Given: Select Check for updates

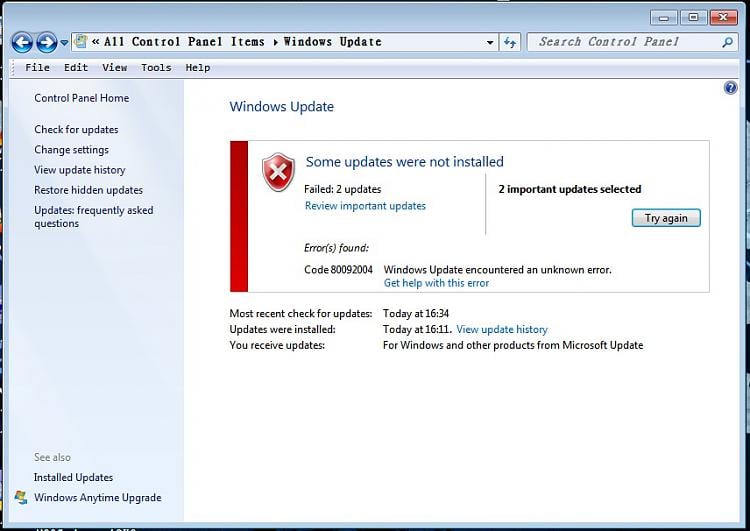Looking at the screenshot, I should click(76, 130).
